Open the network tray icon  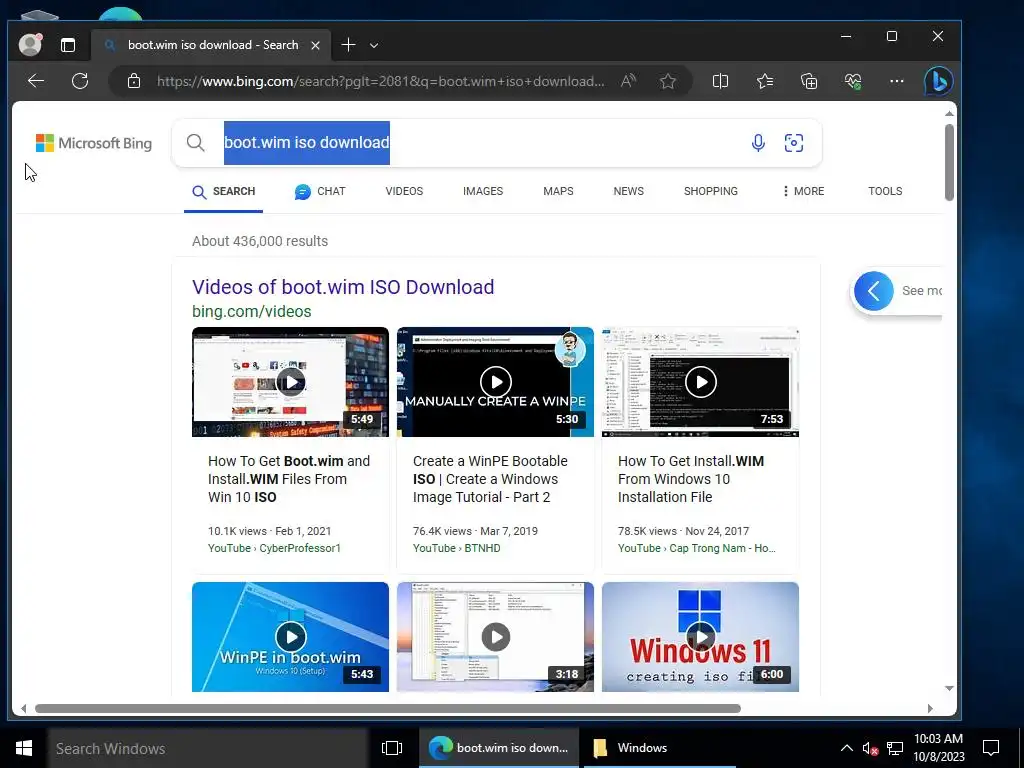point(895,748)
